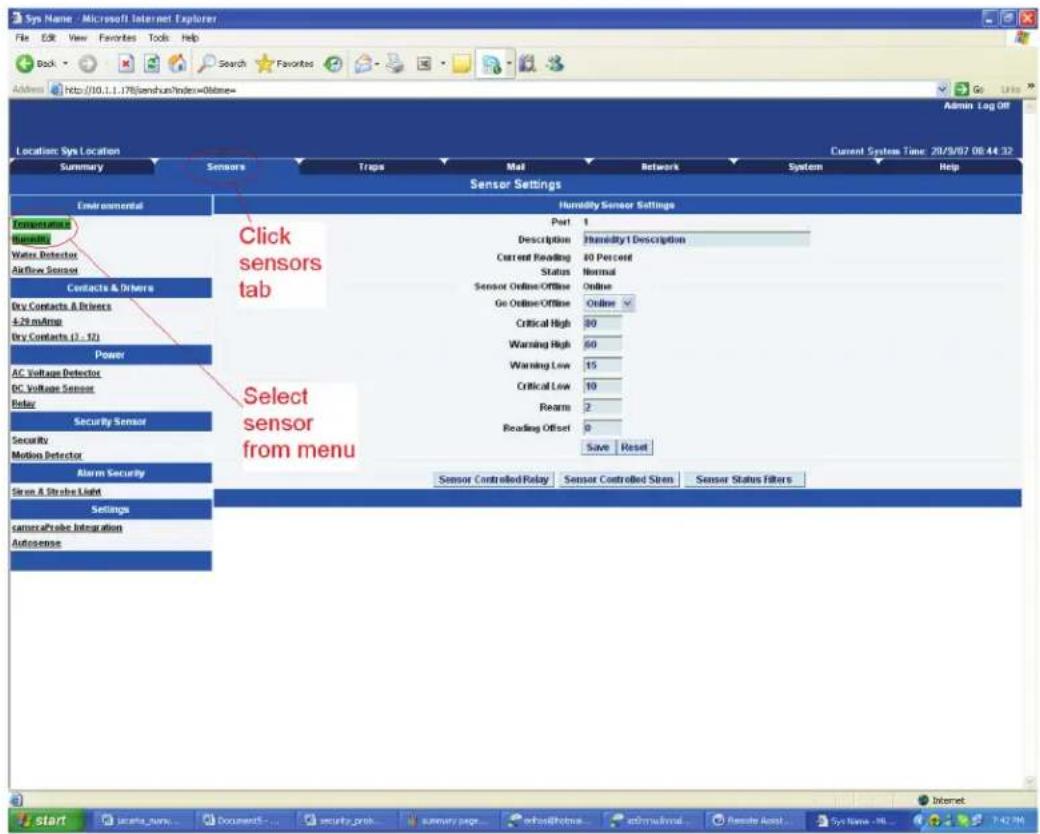Open the browser Help menu
1040x834 pixels.
pos(190,38)
